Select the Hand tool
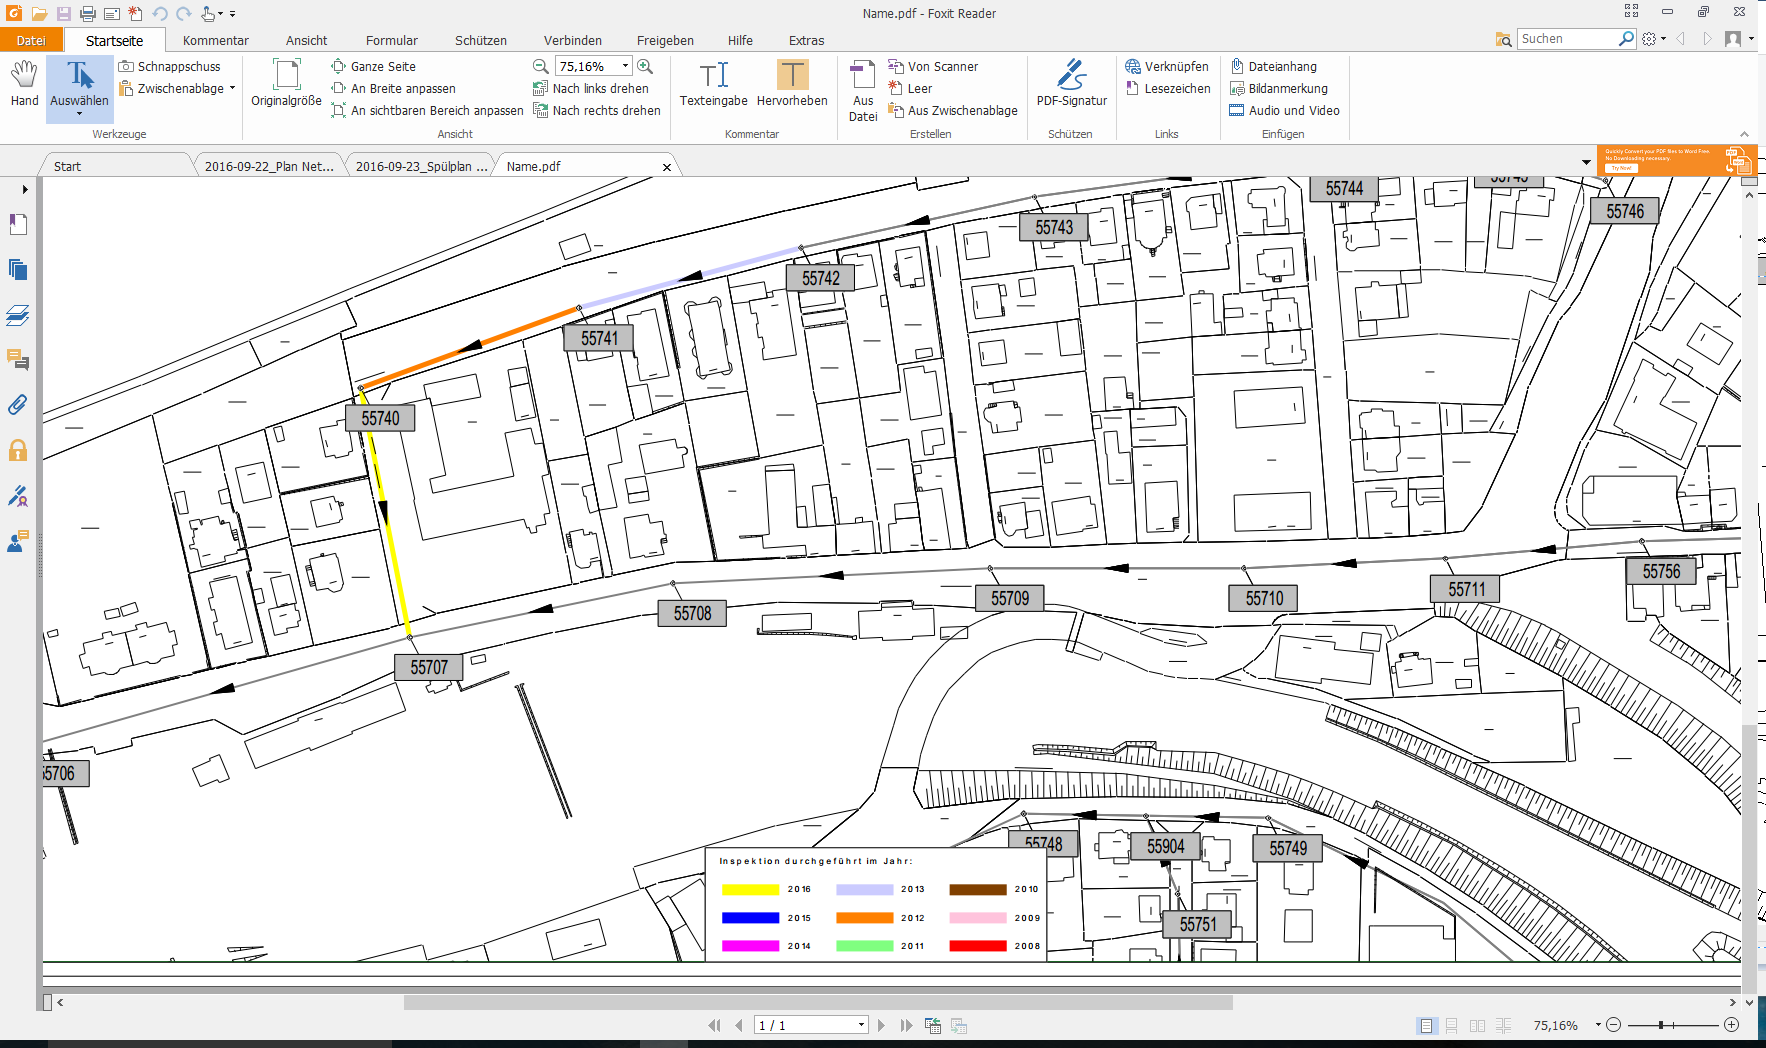 tap(24, 83)
